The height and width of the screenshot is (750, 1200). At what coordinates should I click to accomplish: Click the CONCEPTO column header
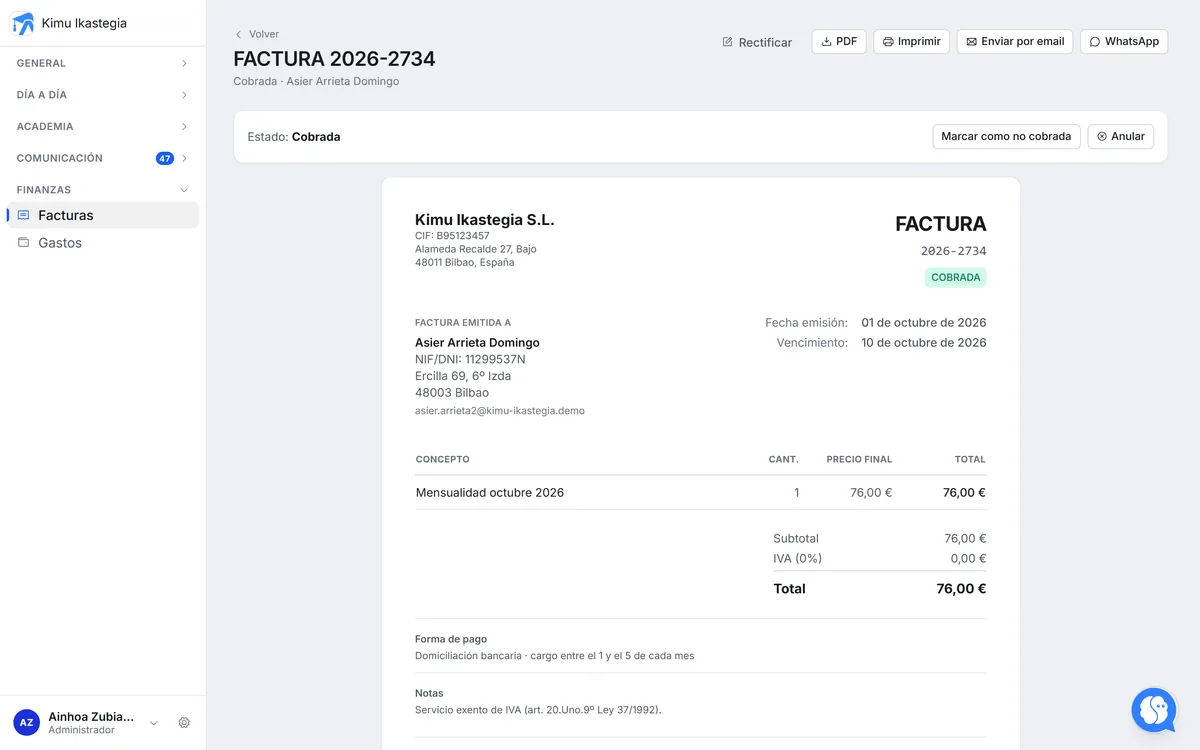pos(442,460)
